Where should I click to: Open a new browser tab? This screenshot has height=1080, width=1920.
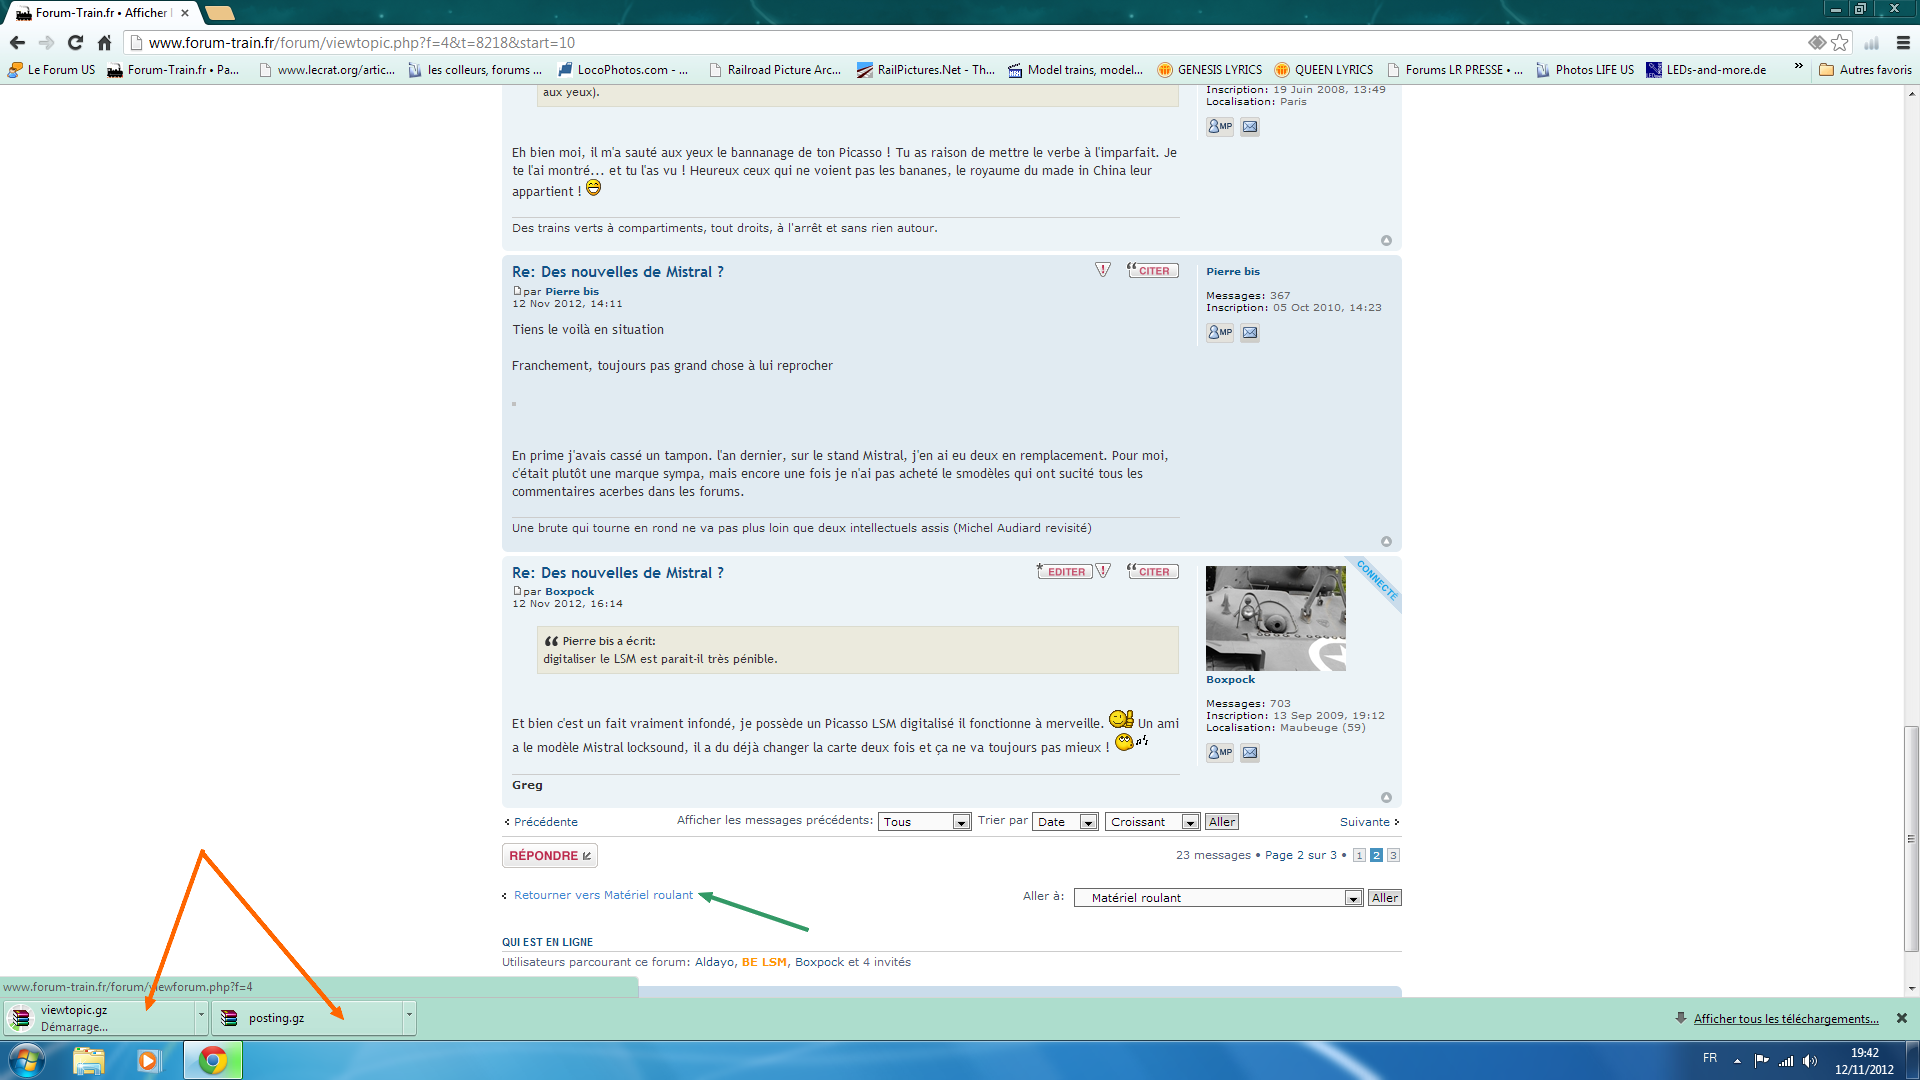coord(219,13)
